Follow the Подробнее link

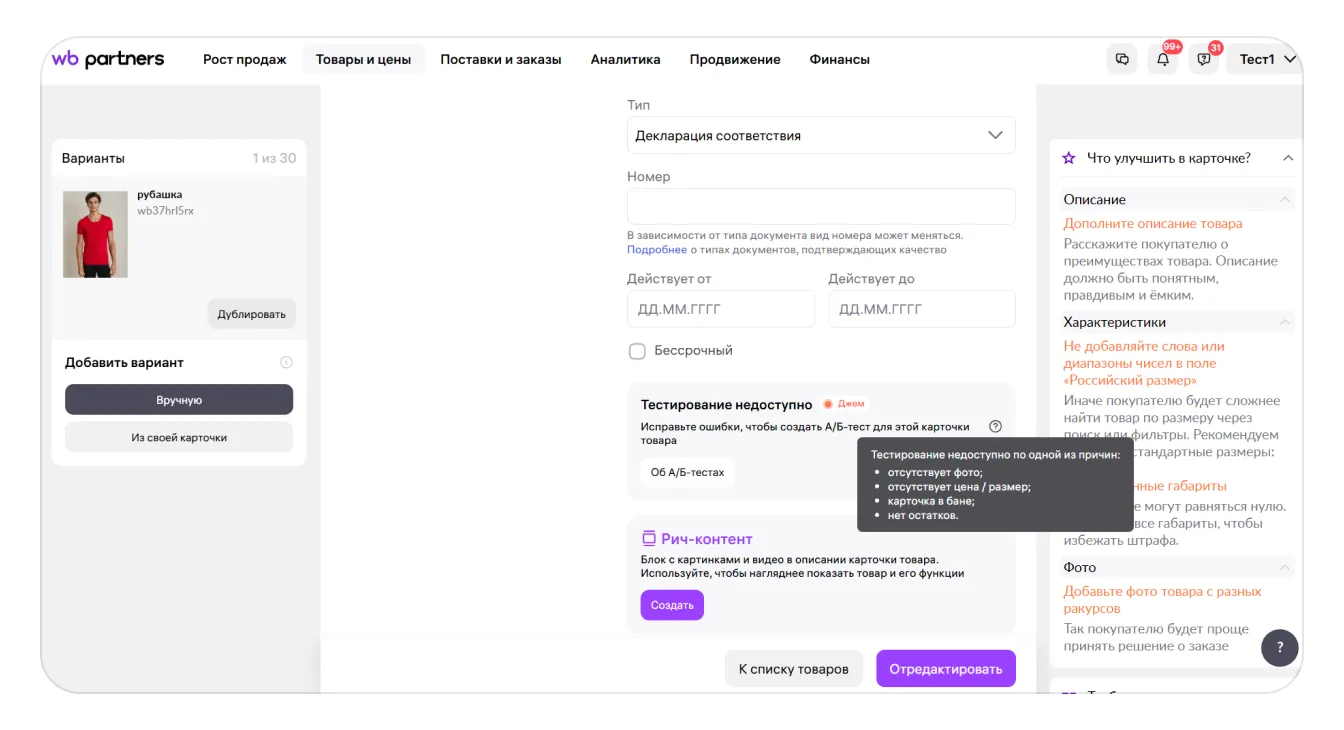click(656, 250)
